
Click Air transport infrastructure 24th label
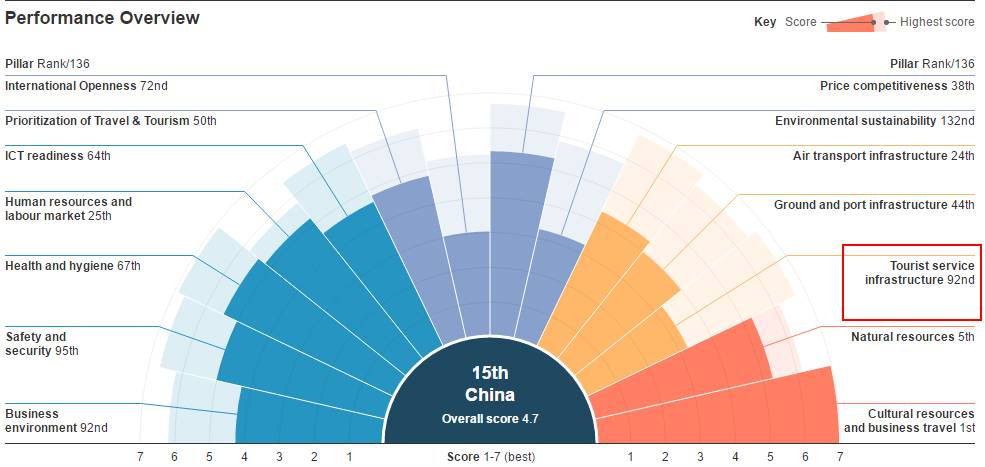[x=884, y=155]
